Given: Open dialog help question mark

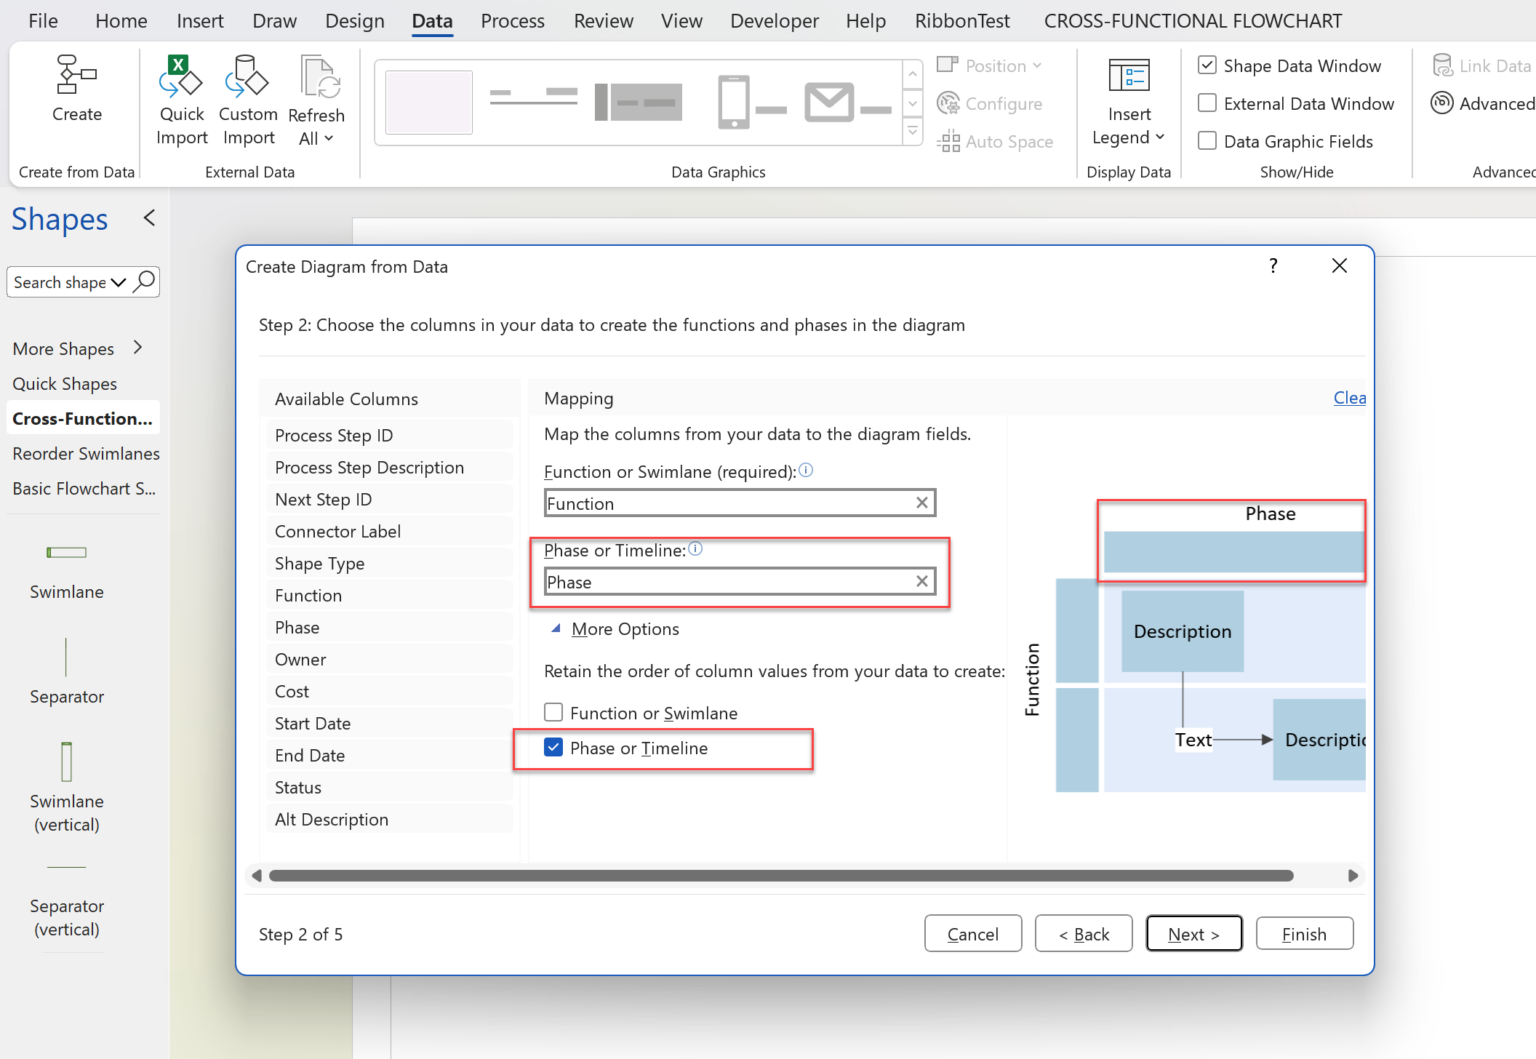Looking at the screenshot, I should click(x=1273, y=266).
